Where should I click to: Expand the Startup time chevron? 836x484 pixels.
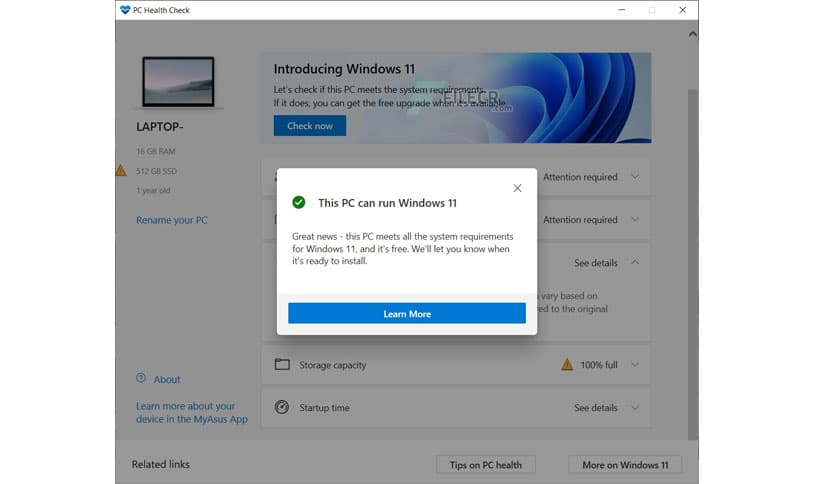tap(635, 408)
